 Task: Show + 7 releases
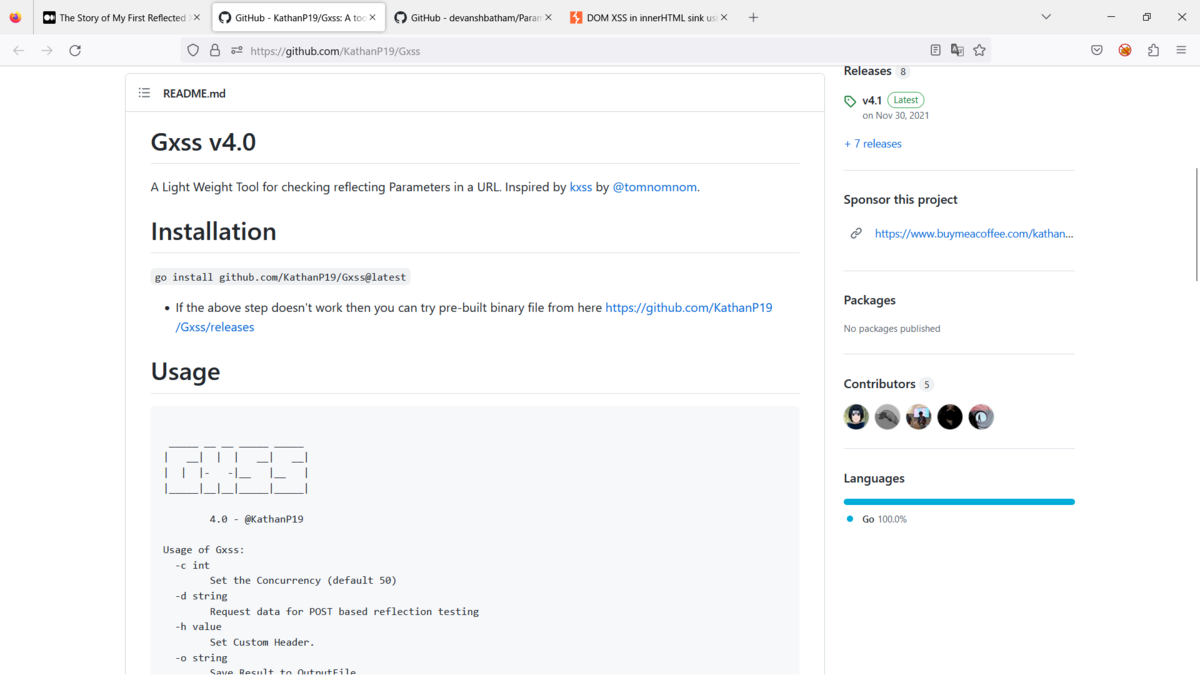(x=873, y=144)
